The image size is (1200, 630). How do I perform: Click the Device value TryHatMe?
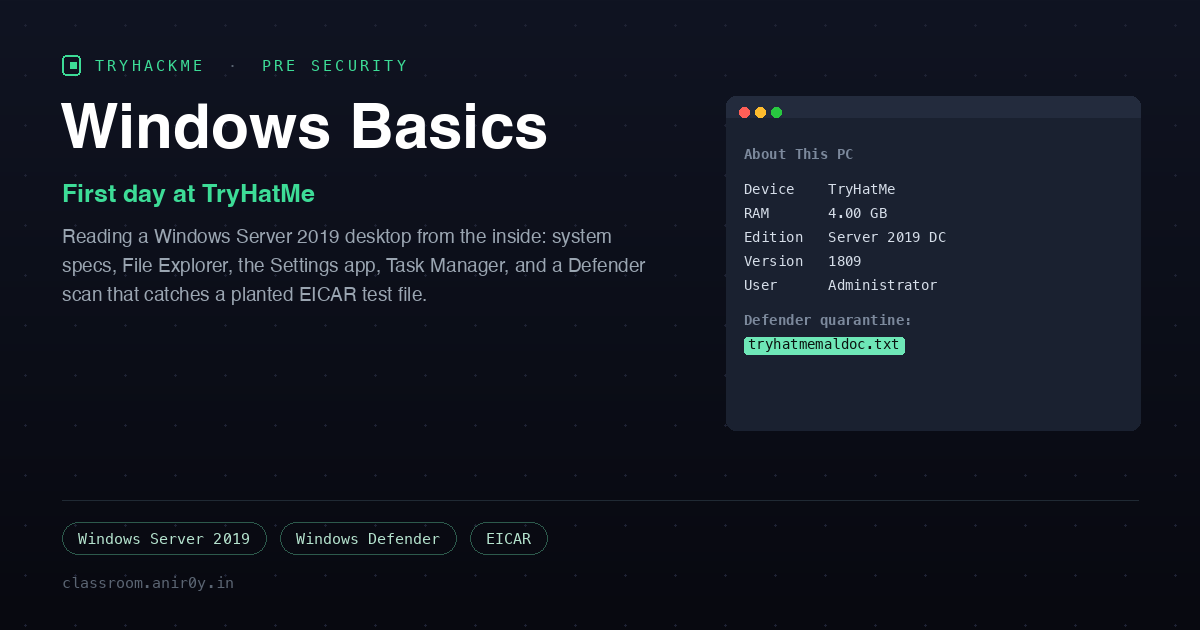click(862, 189)
